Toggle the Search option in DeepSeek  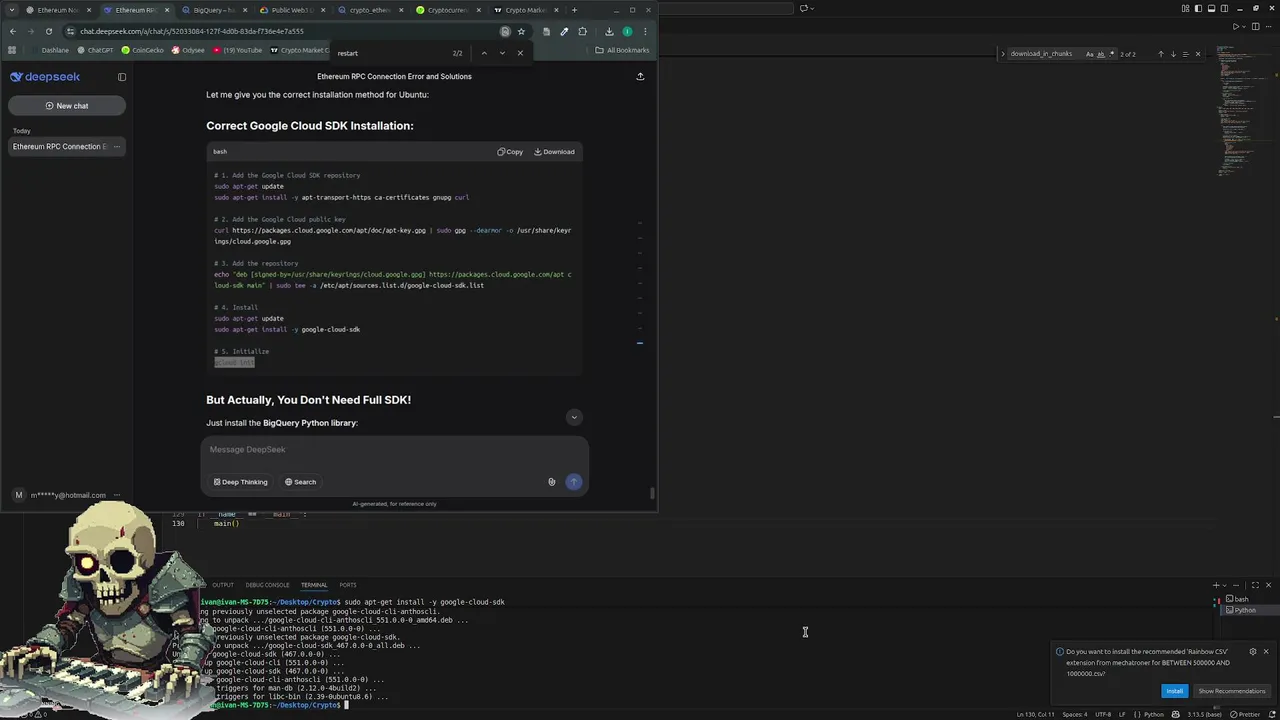click(300, 482)
